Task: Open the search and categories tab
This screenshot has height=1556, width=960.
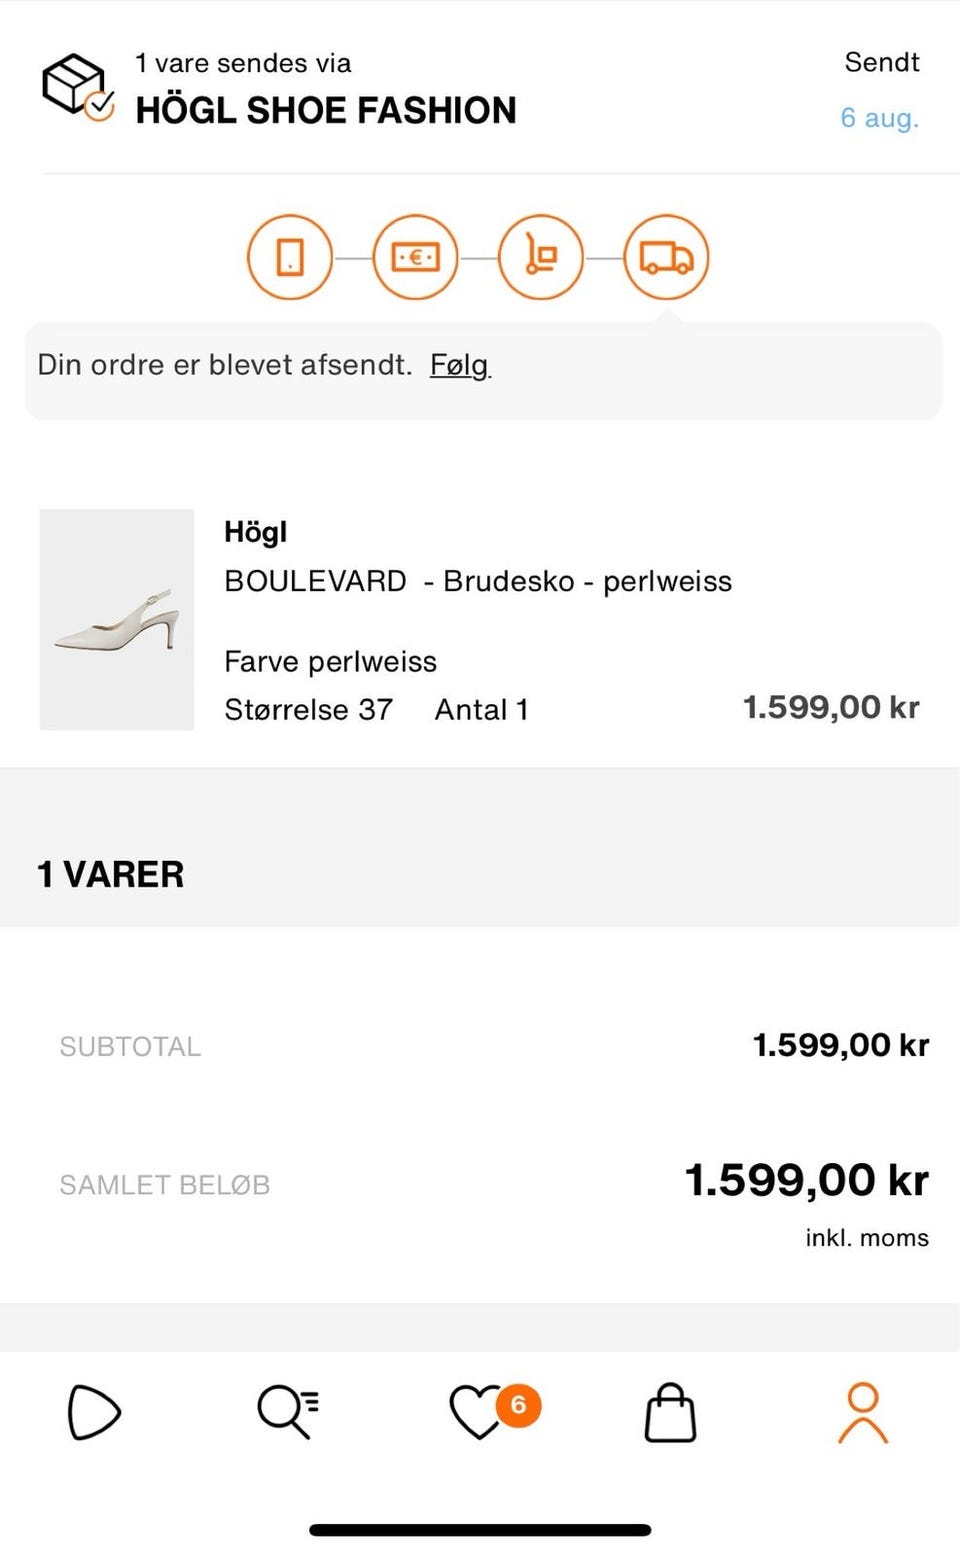Action: pos(287,1412)
